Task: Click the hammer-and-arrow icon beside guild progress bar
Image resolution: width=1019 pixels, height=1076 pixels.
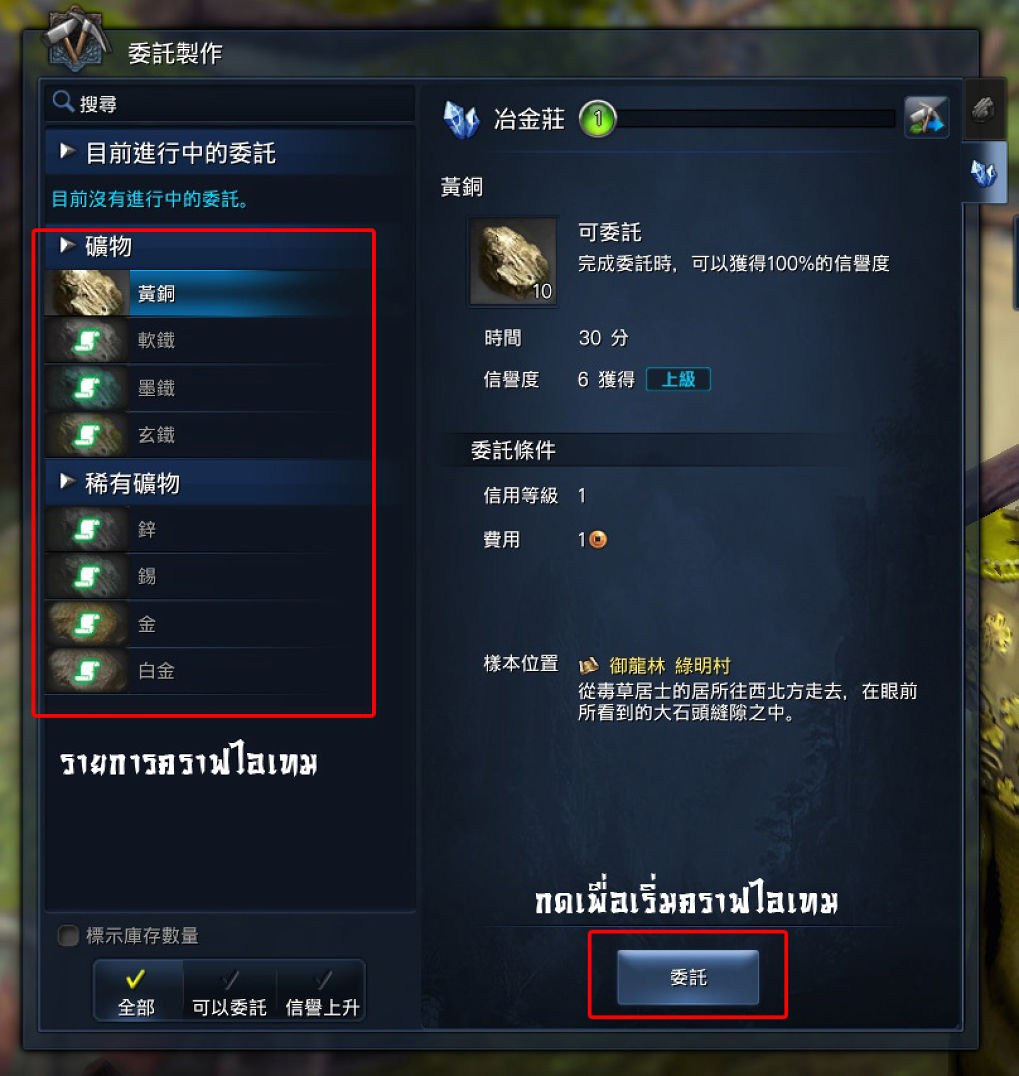Action: 926,117
